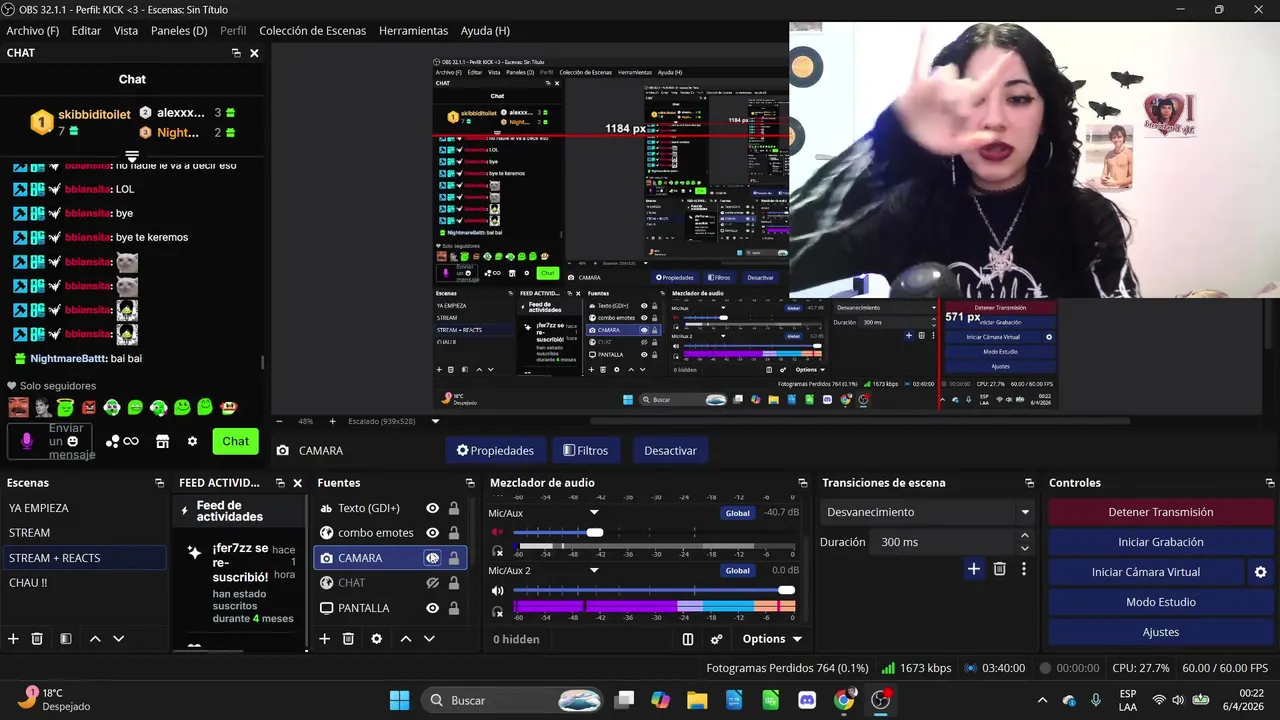Remove selected source via Fuentes trash icon
Image resolution: width=1280 pixels, height=720 pixels.
click(348, 639)
